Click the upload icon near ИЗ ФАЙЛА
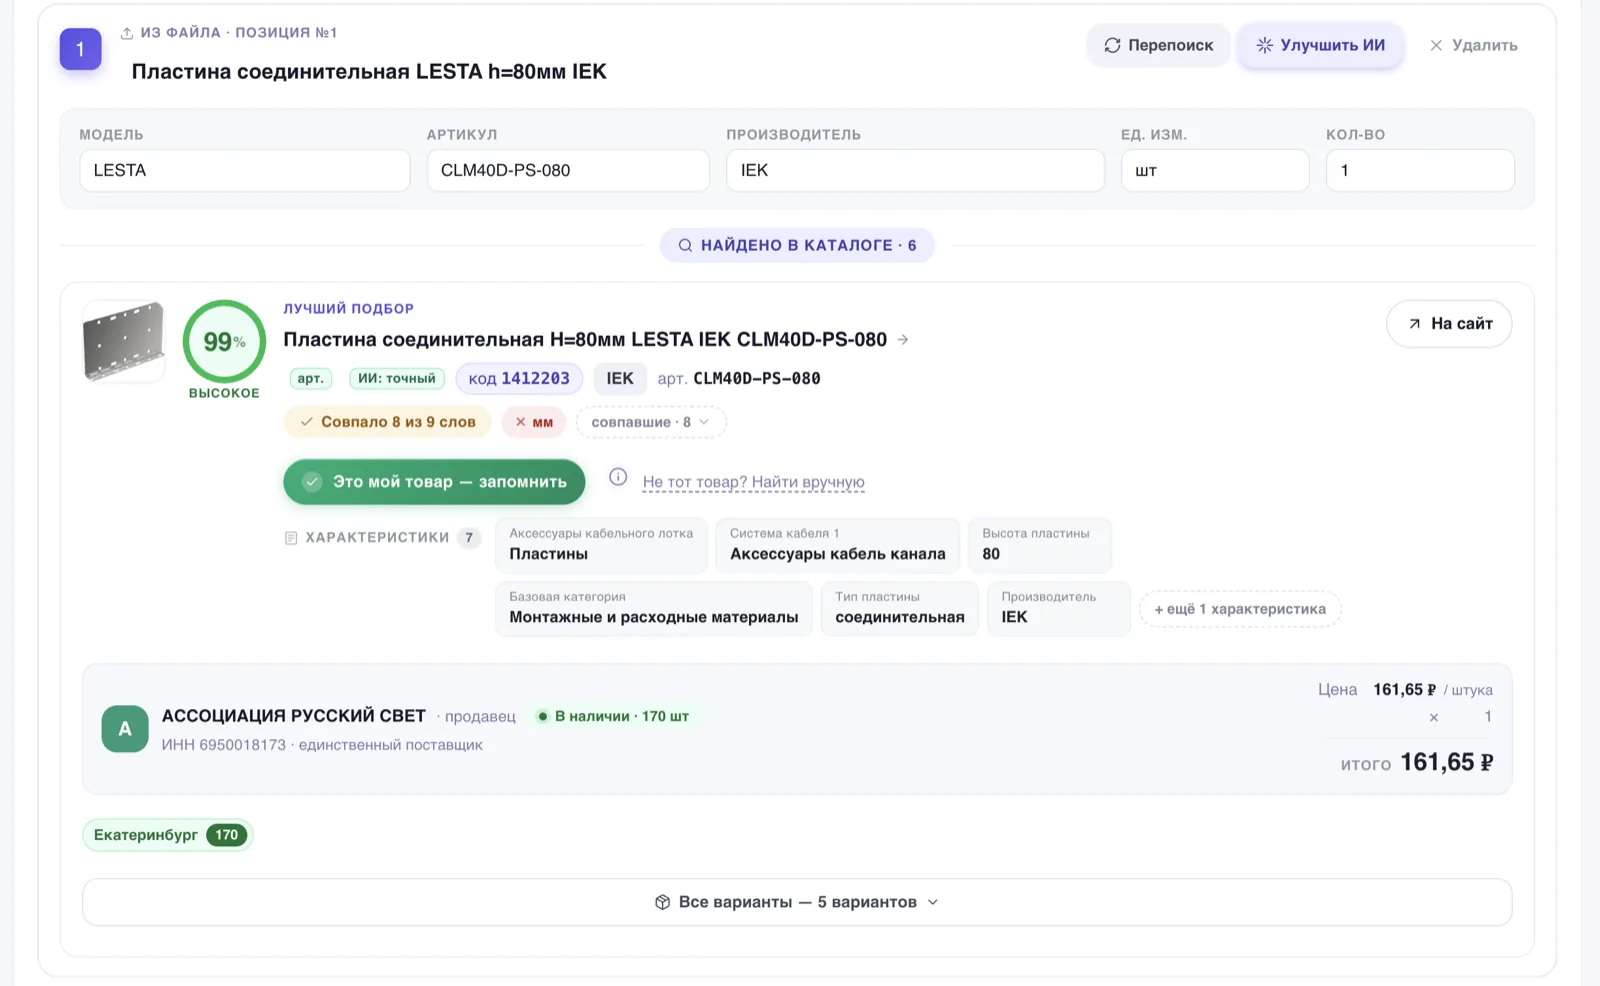Viewport: 1600px width, 986px height. pyautogui.click(x=127, y=33)
